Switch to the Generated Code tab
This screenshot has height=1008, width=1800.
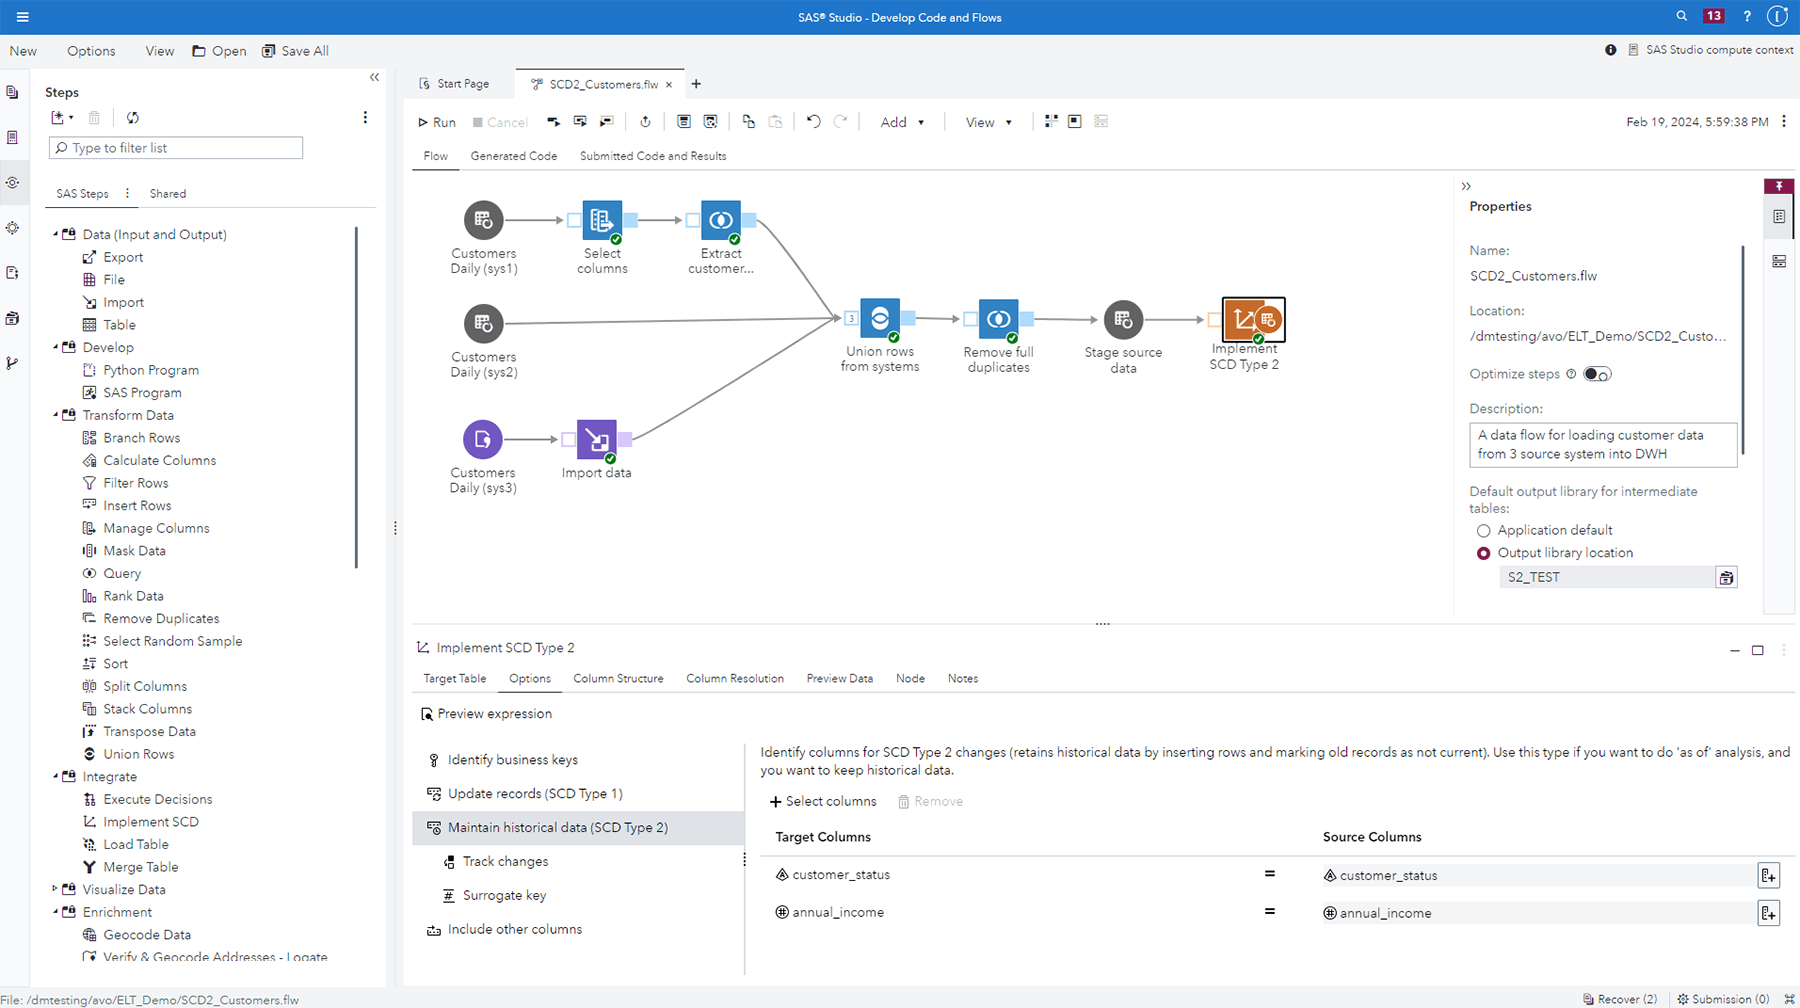click(513, 156)
